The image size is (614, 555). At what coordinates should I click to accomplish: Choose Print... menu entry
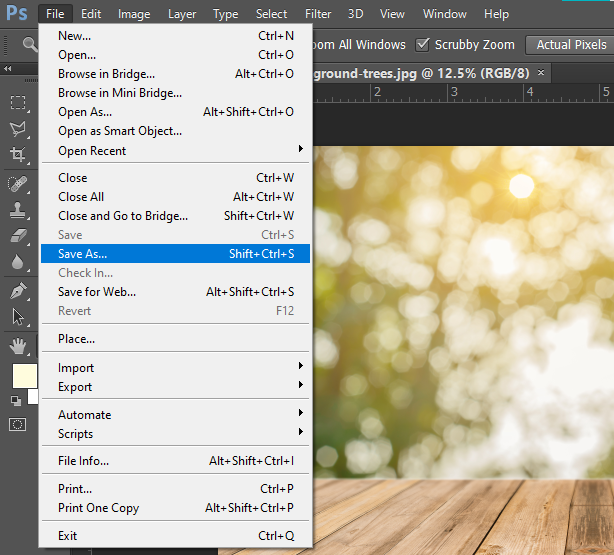[x=175, y=489]
